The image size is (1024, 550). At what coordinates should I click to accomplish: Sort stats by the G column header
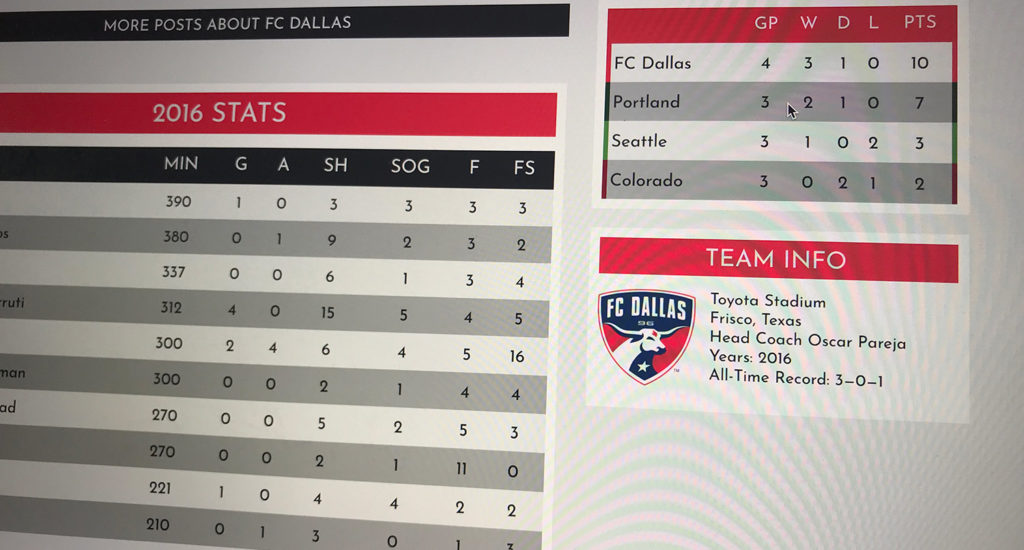click(241, 163)
